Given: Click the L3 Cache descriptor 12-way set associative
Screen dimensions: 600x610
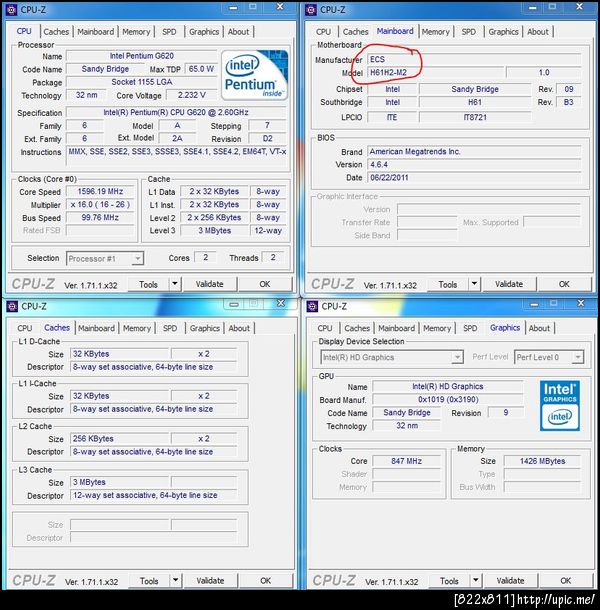Looking at the screenshot, I should pos(153,495).
